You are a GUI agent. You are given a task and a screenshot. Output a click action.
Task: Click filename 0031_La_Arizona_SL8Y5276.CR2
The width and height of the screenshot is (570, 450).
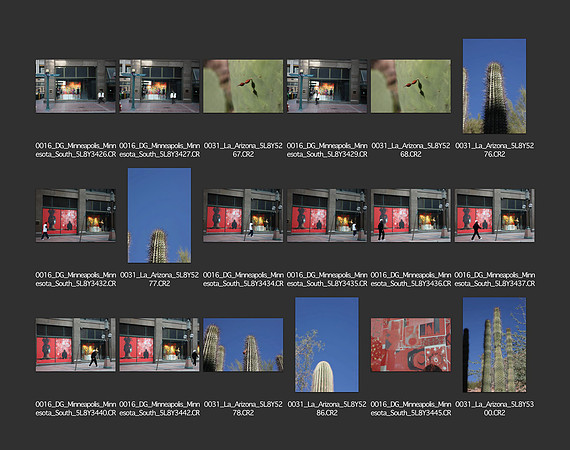(494, 150)
